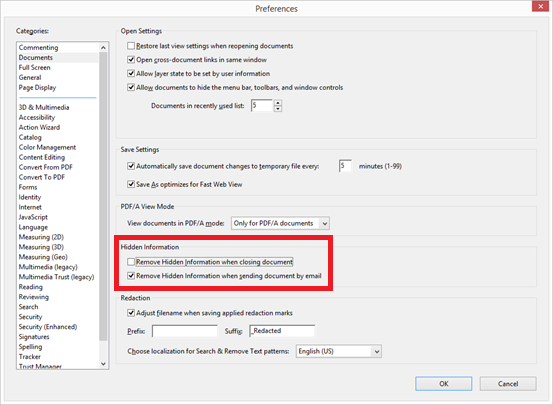
Task: Choose the JavaScript category
Action: 33,217
